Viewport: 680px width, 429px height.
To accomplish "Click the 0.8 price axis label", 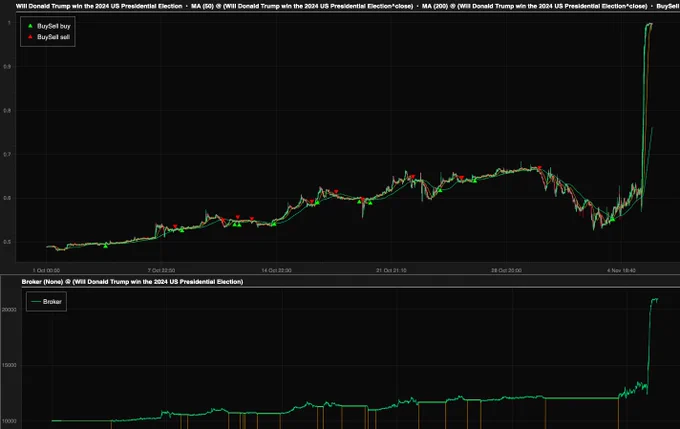I will (x=7, y=111).
